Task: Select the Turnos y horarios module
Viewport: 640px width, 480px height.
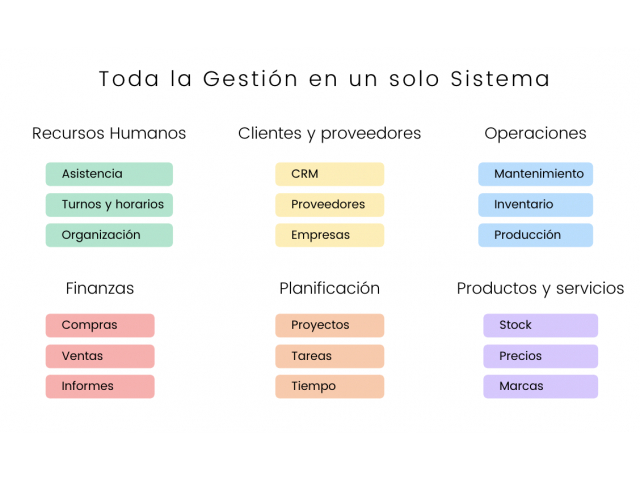Action: point(109,204)
